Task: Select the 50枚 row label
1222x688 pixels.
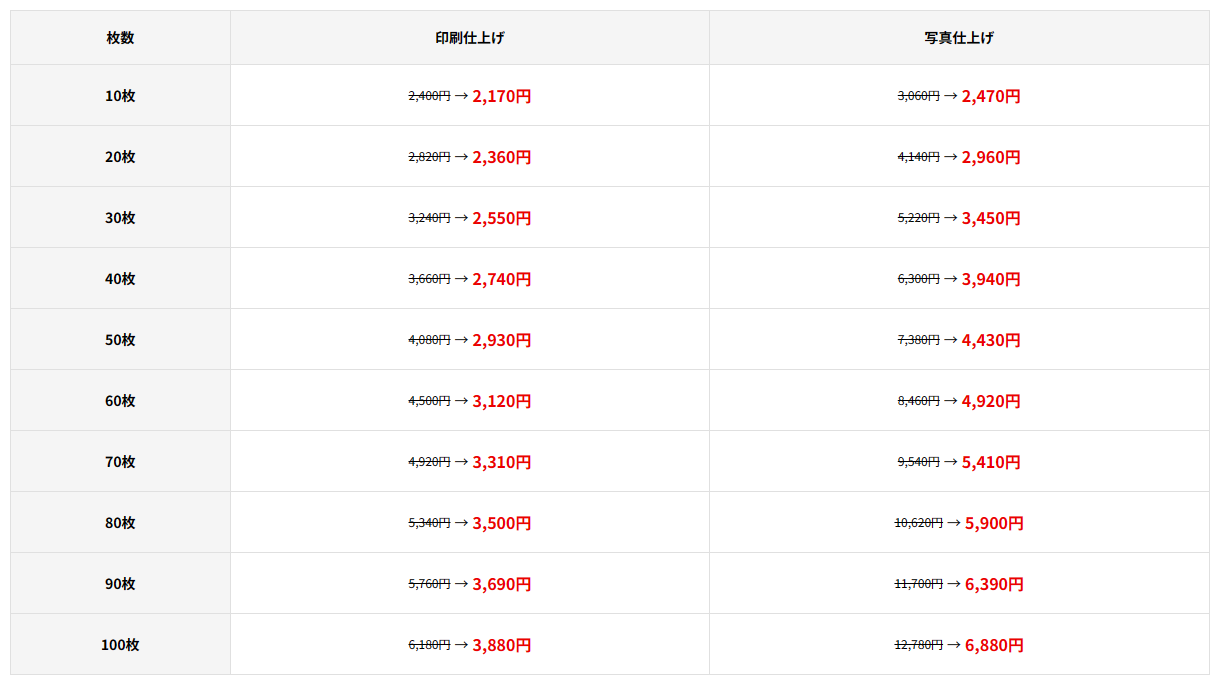Action: (x=120, y=340)
